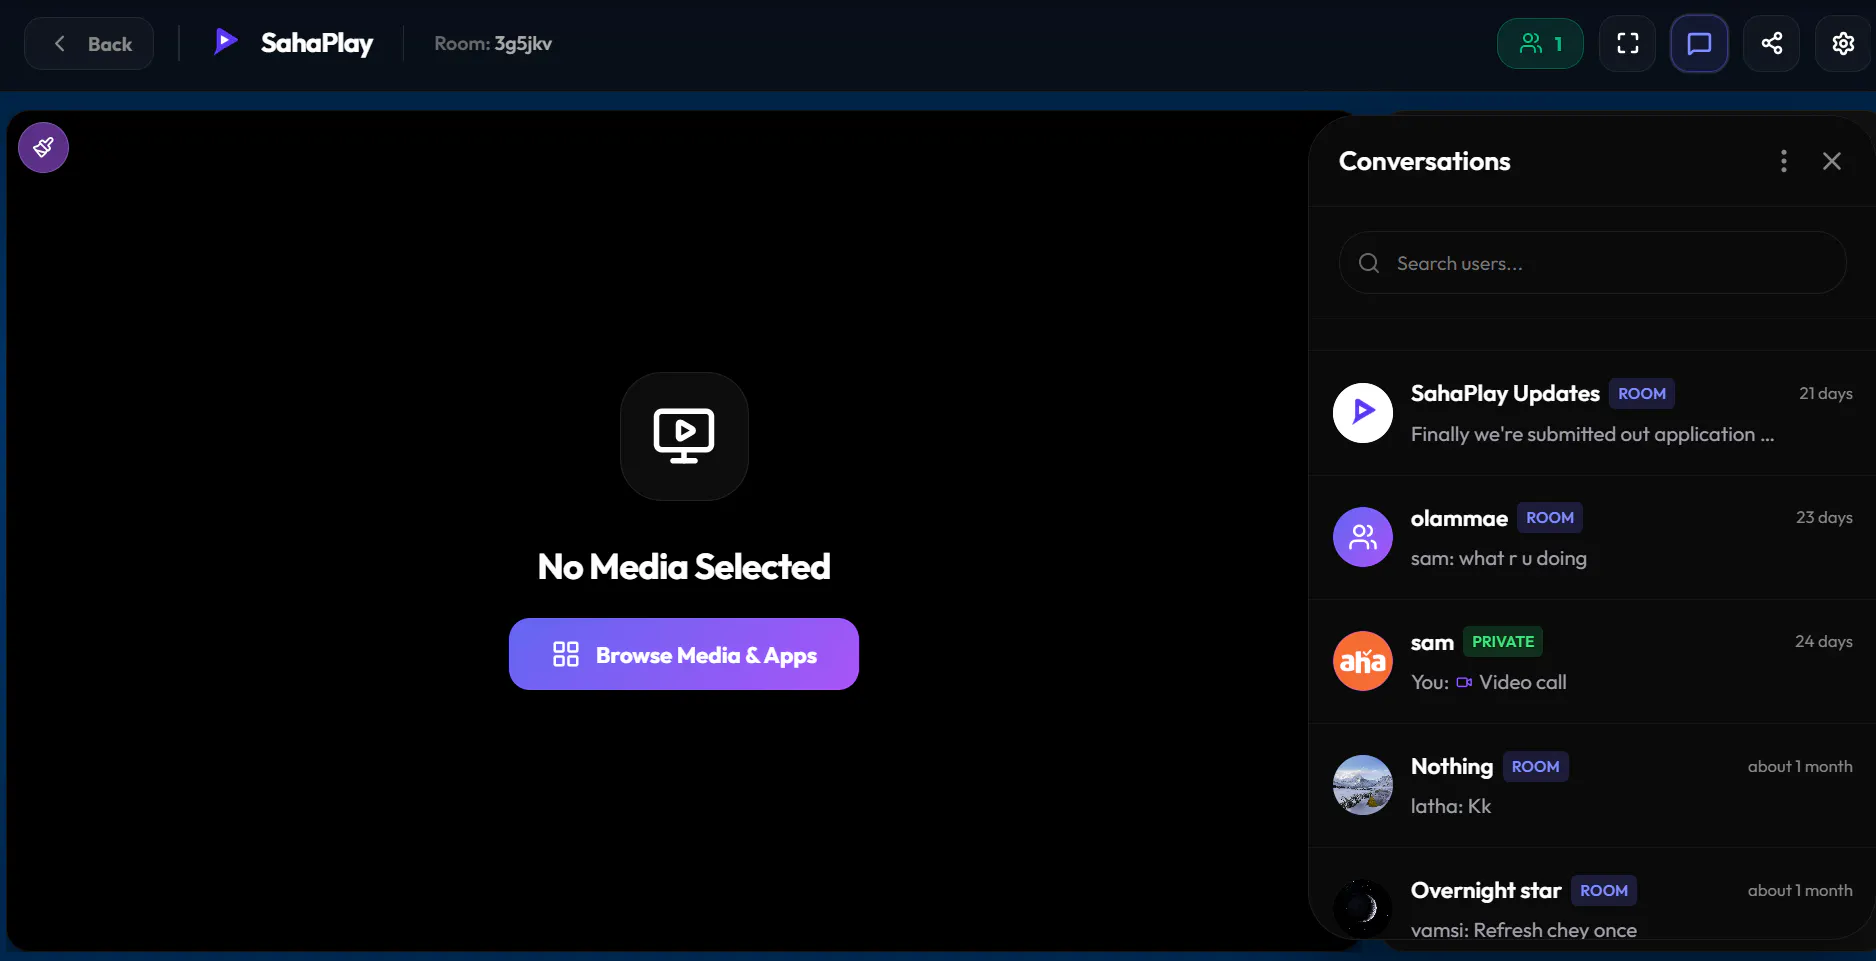Click 'vamsi: Refresh chey once' preview
Screen dimensions: 1876x961
point(1523,930)
